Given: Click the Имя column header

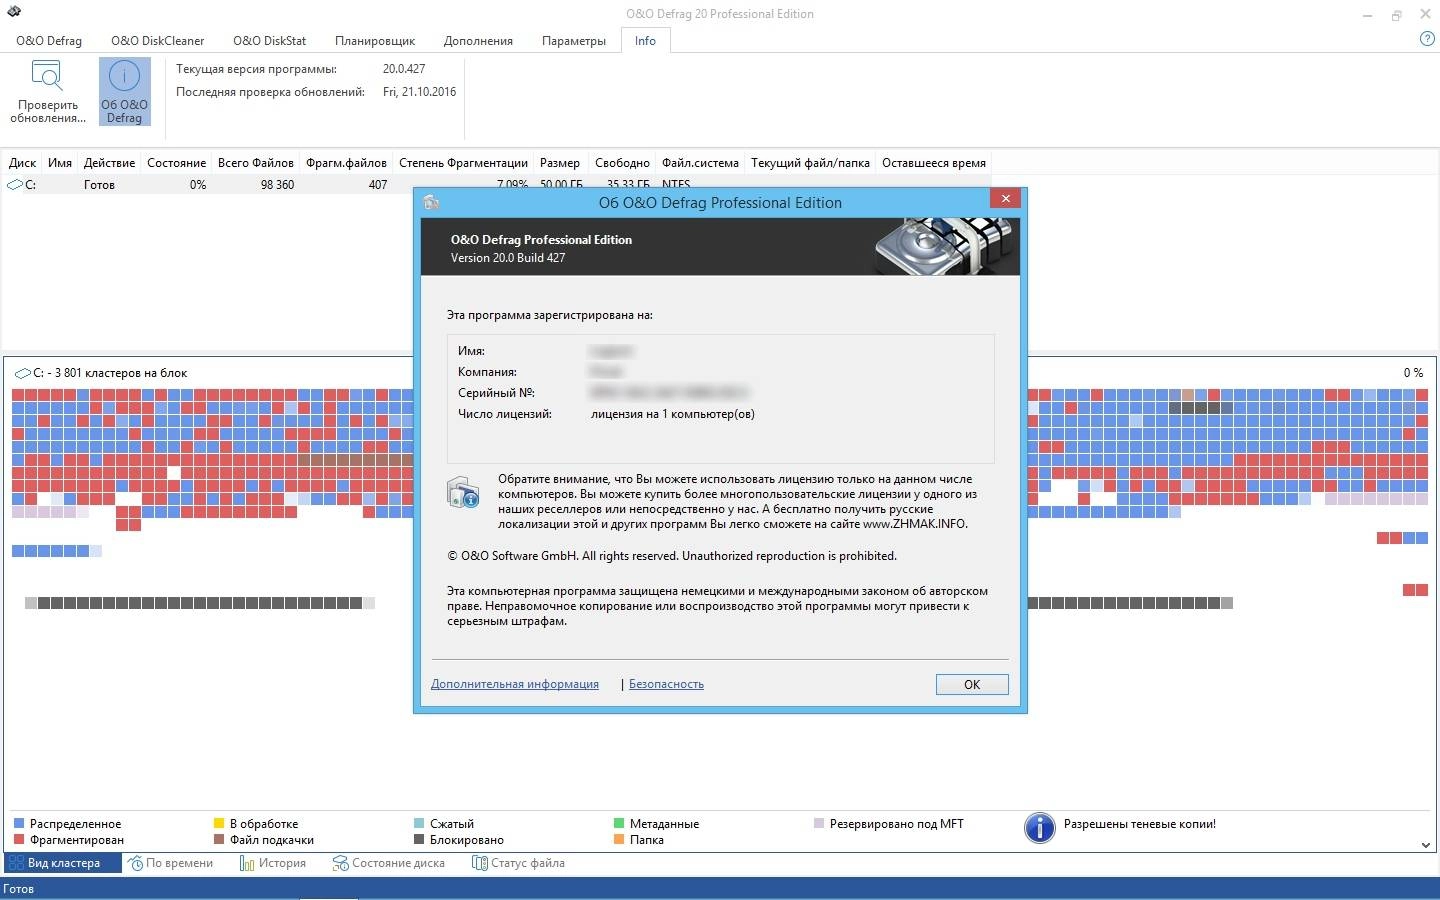Looking at the screenshot, I should [x=60, y=163].
